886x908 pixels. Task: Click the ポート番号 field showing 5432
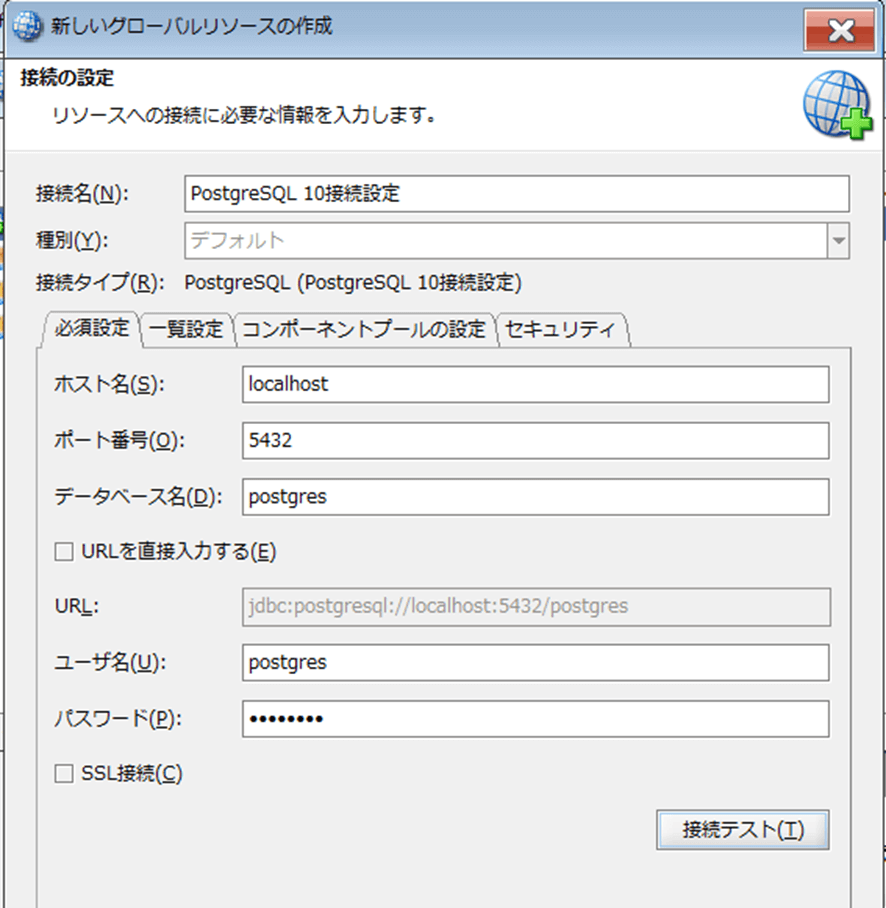pos(535,440)
